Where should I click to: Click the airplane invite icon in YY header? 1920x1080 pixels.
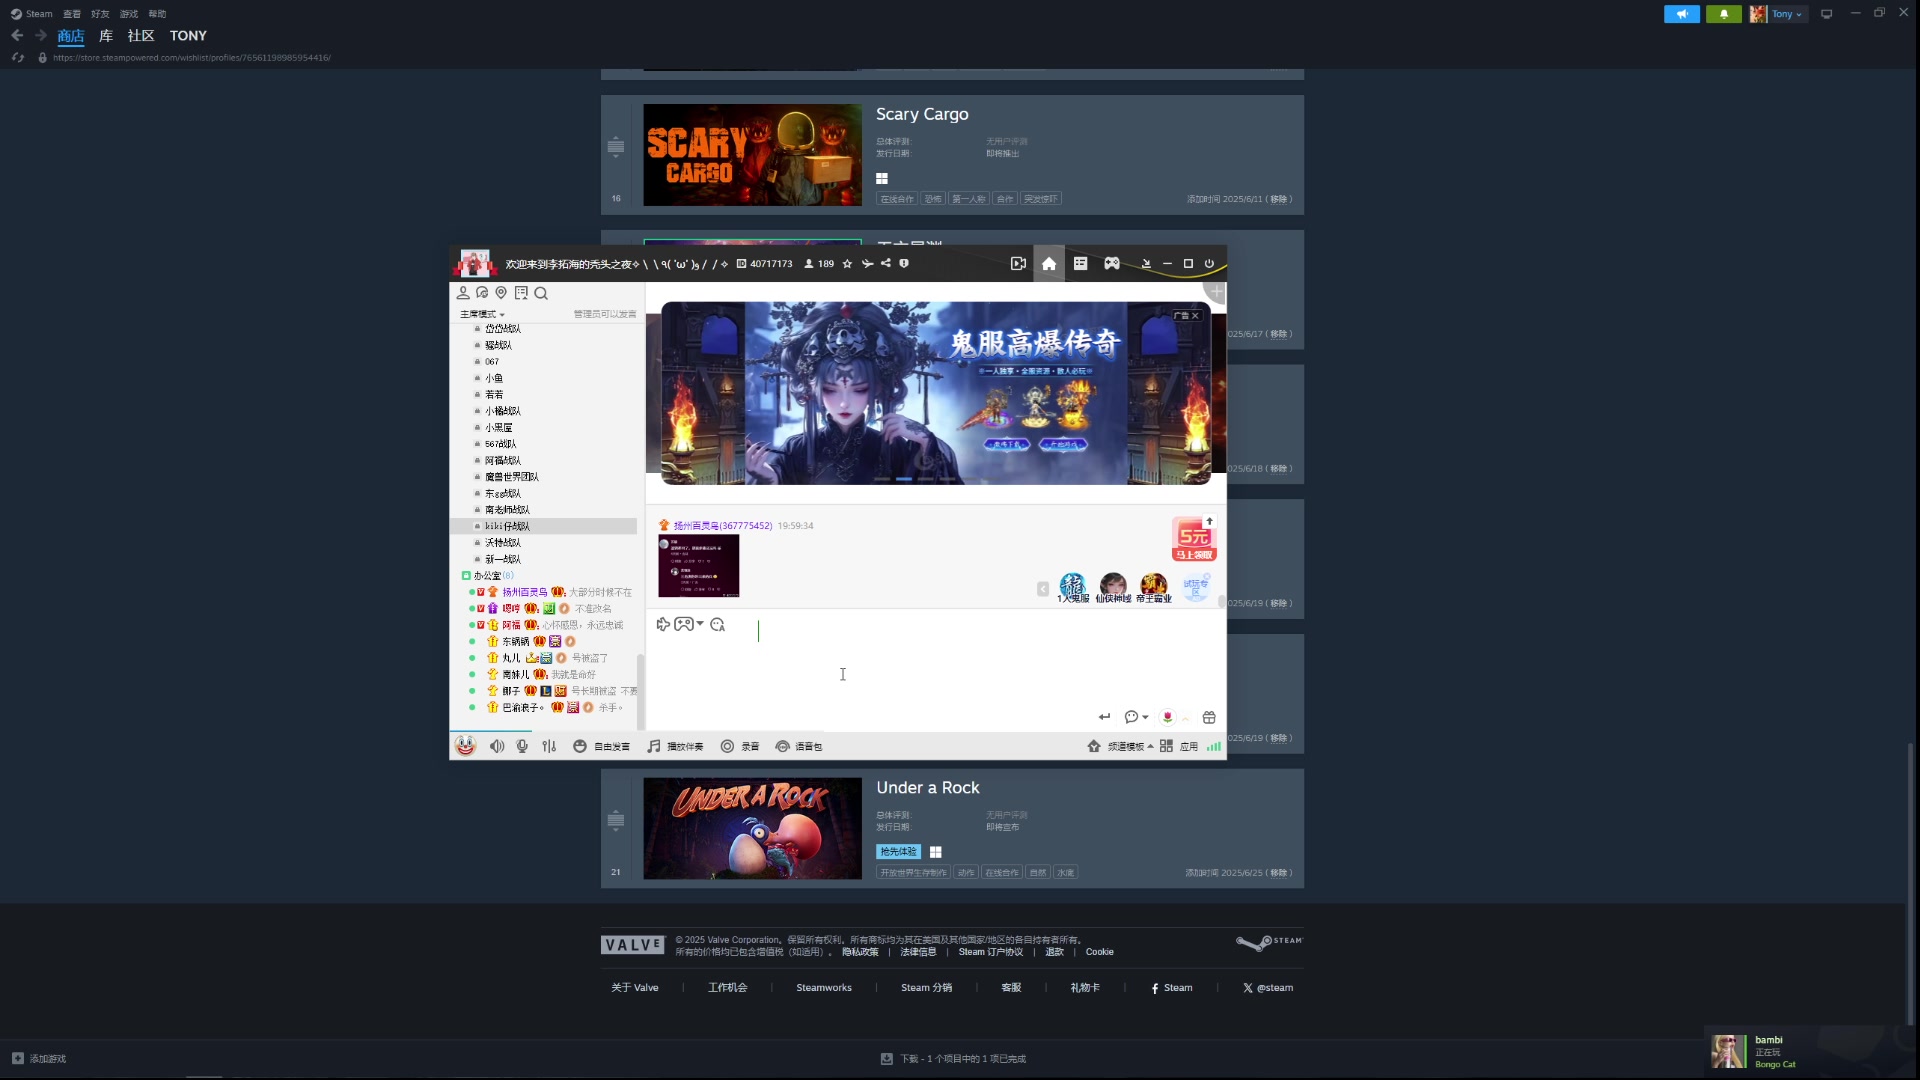tap(867, 264)
